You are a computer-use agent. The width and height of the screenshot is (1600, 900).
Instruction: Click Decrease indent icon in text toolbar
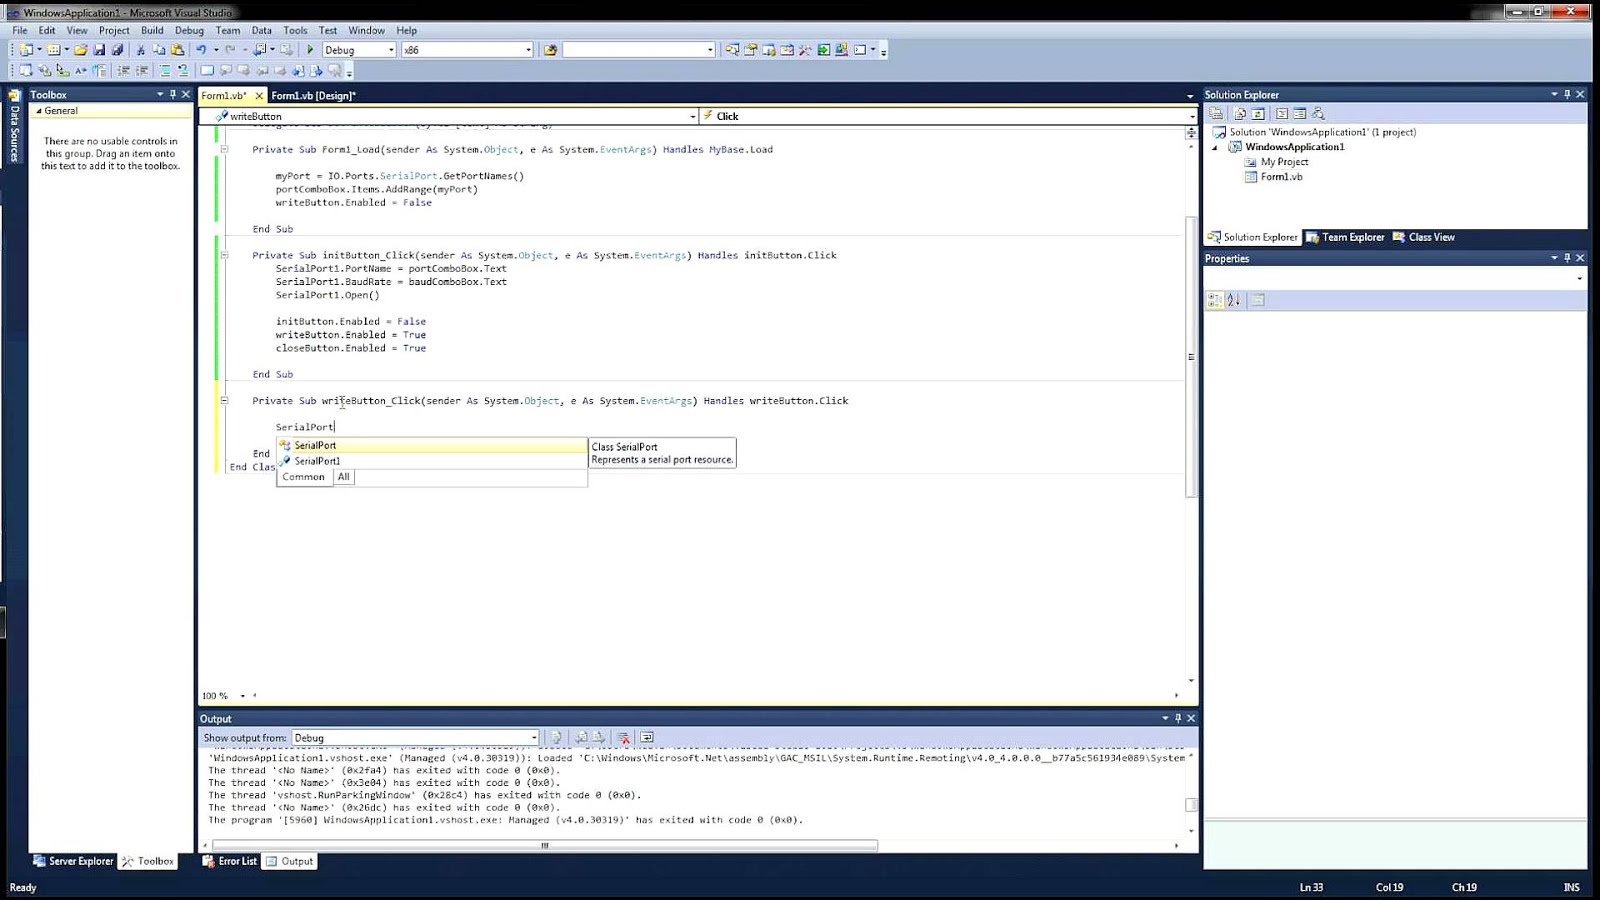pos(123,71)
